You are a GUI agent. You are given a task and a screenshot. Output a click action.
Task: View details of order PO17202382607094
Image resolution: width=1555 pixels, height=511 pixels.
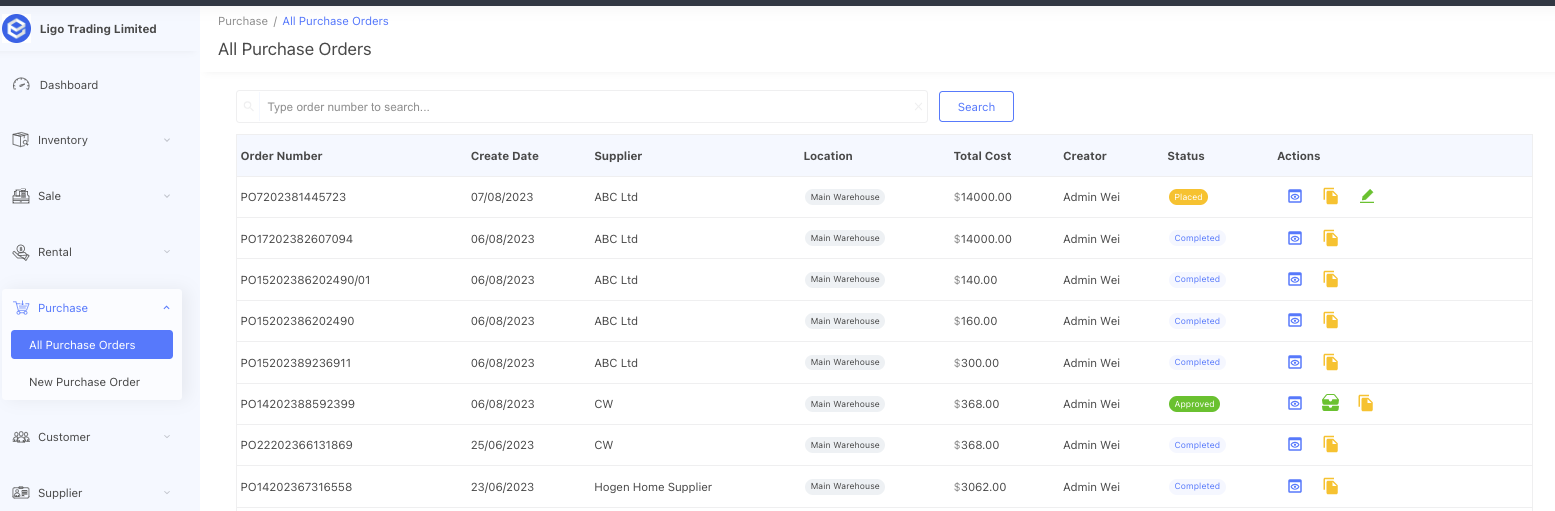(x=1294, y=238)
